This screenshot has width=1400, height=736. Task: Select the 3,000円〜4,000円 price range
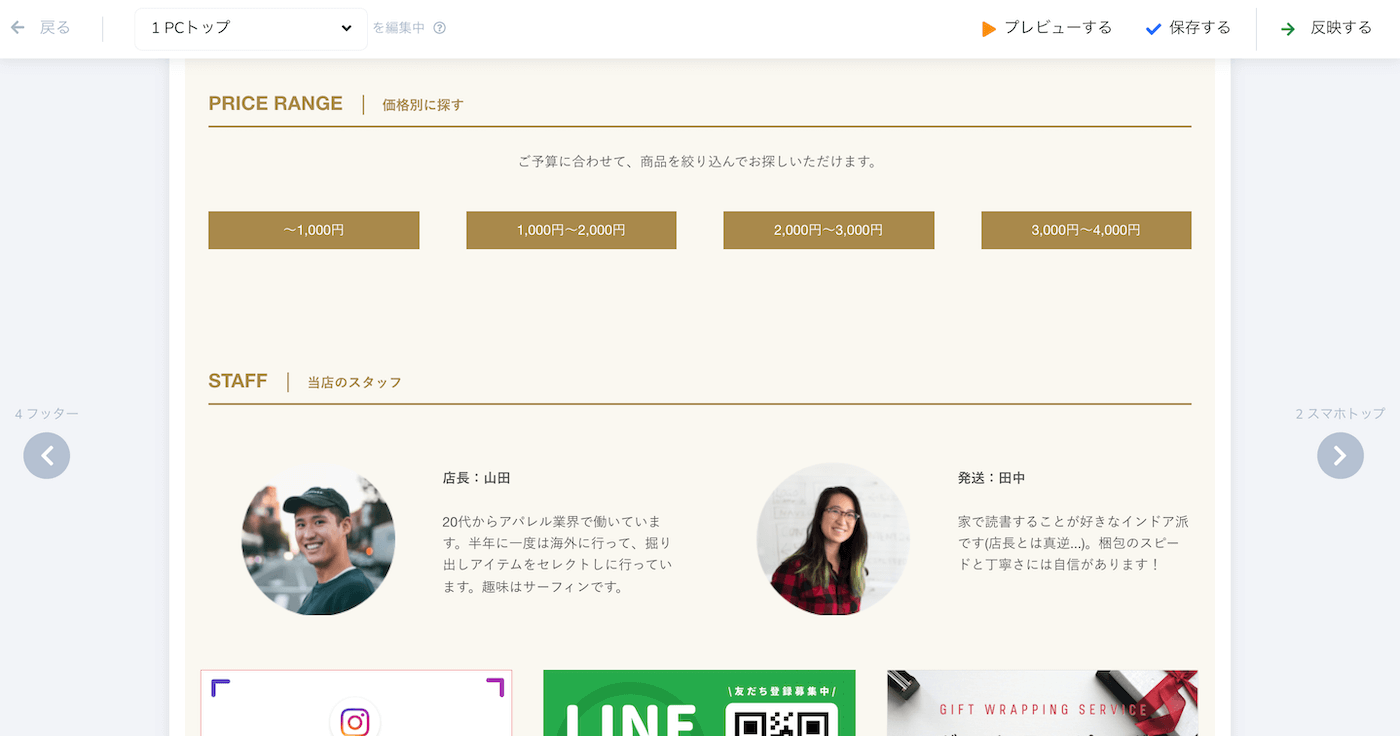pos(1086,230)
